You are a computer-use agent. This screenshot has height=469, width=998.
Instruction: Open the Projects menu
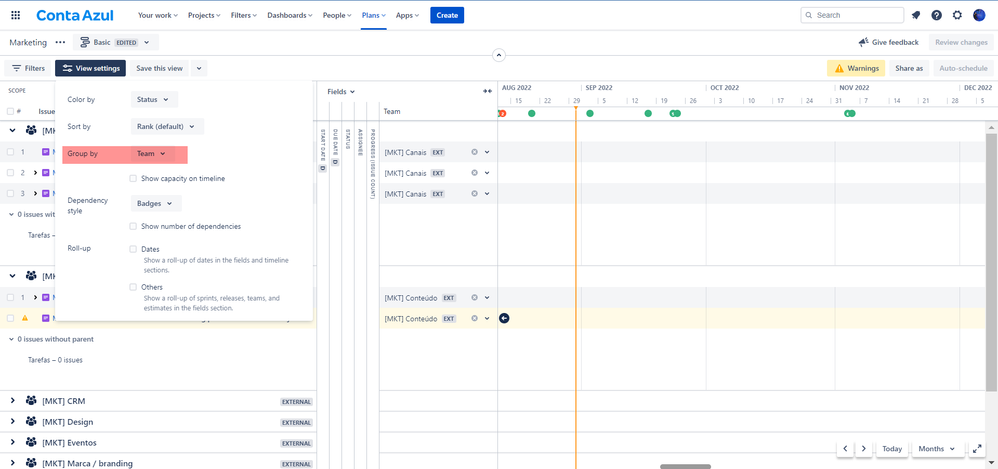[x=204, y=15]
